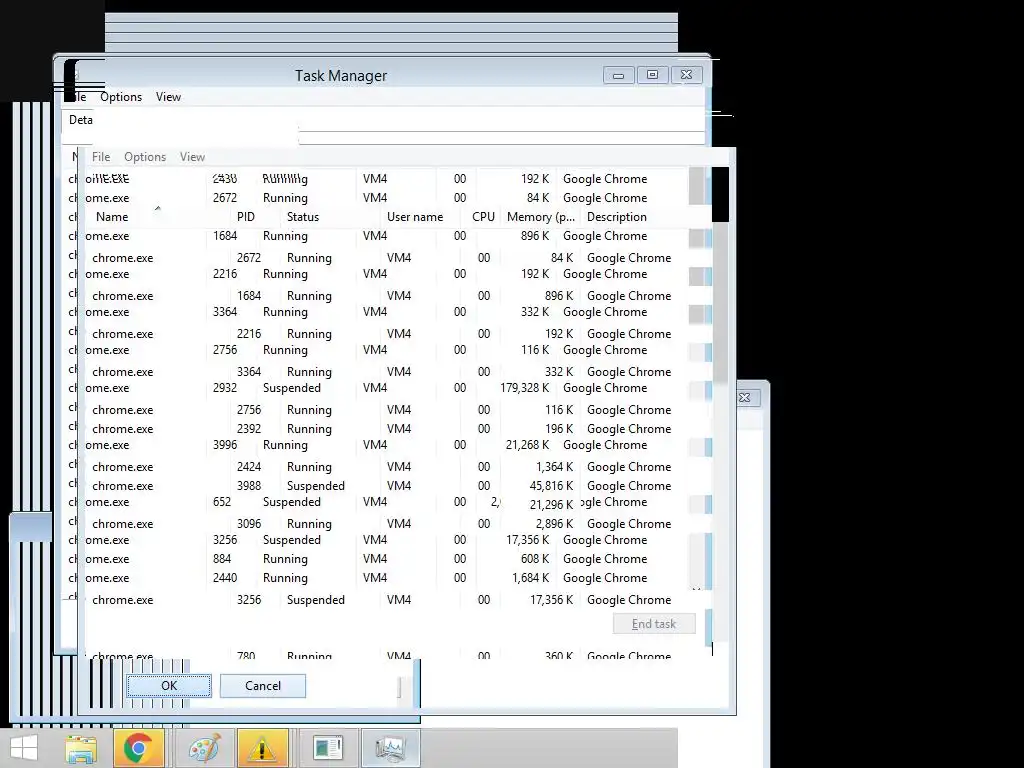1024x768 pixels.
Task: Sort by the Status column header
Action: [302, 217]
